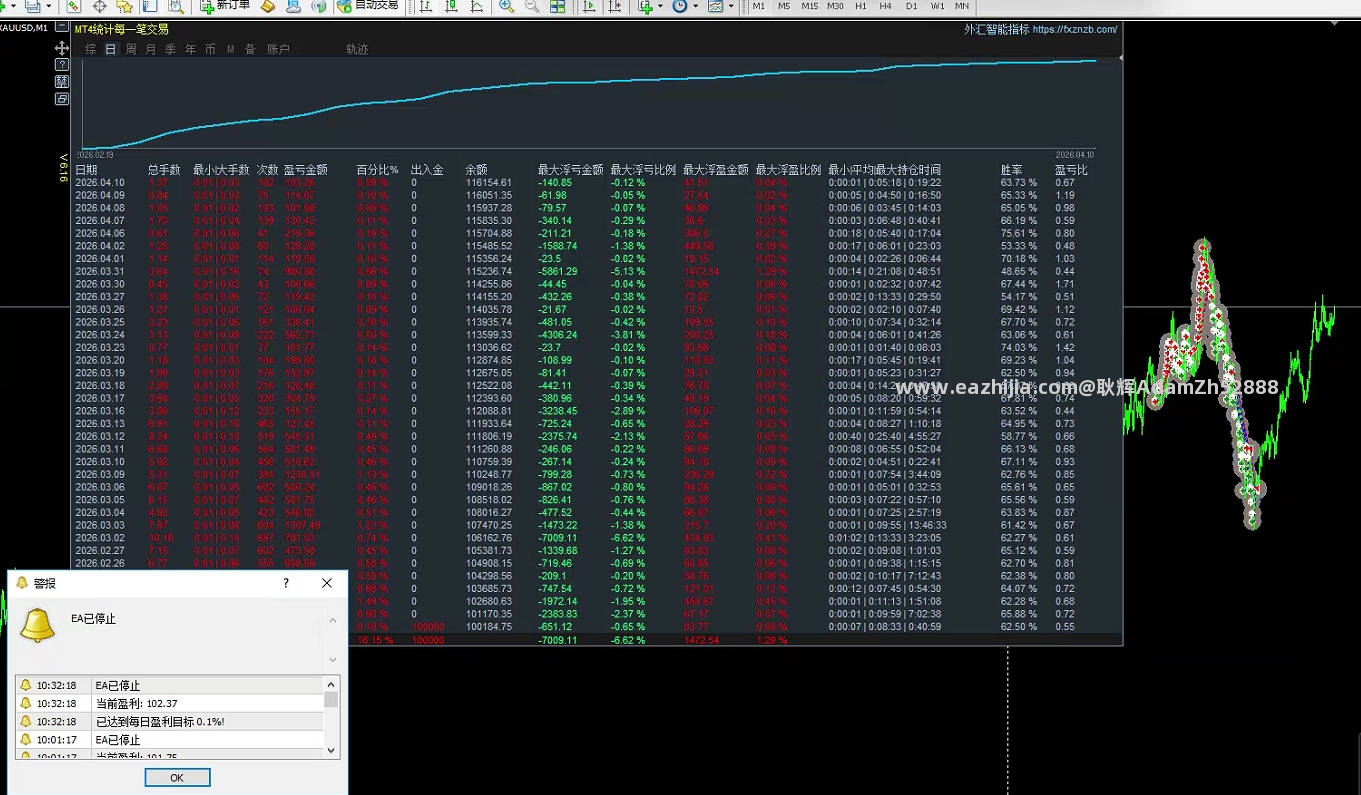This screenshot has height=795, width=1361.
Task: Click balance value 116154.61
Action: 489,183
